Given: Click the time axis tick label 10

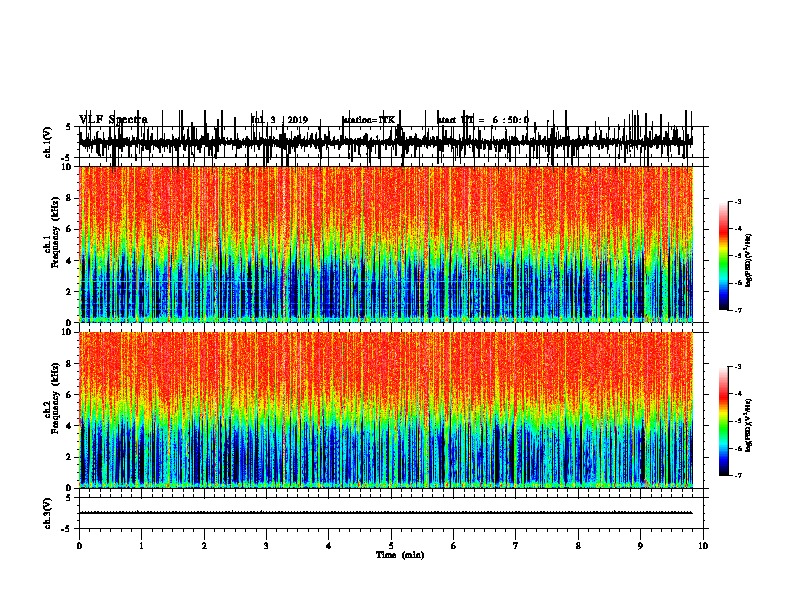Looking at the screenshot, I should [703, 546].
